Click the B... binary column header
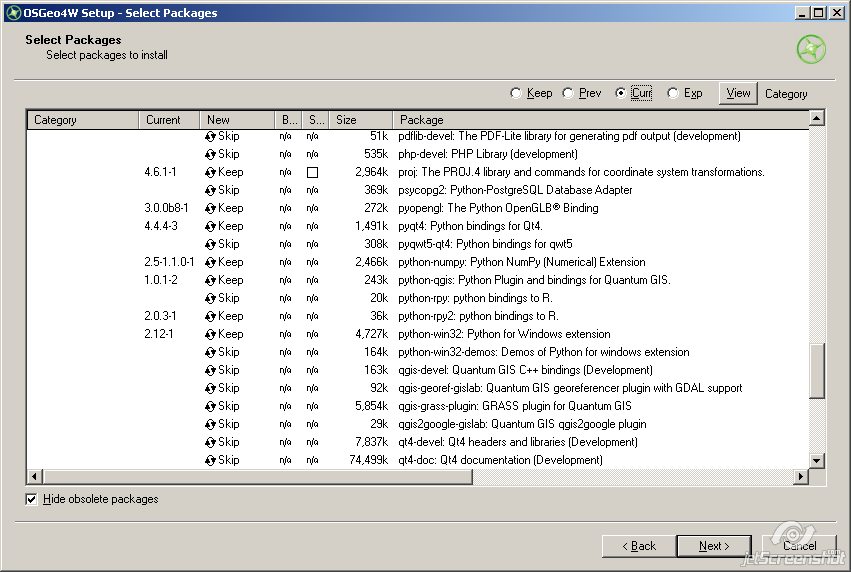851x572 pixels. coord(289,120)
